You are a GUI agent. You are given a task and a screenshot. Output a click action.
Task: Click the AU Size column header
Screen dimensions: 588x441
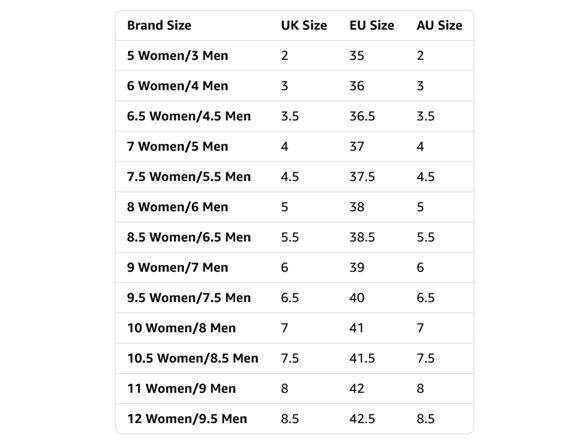[439, 26]
